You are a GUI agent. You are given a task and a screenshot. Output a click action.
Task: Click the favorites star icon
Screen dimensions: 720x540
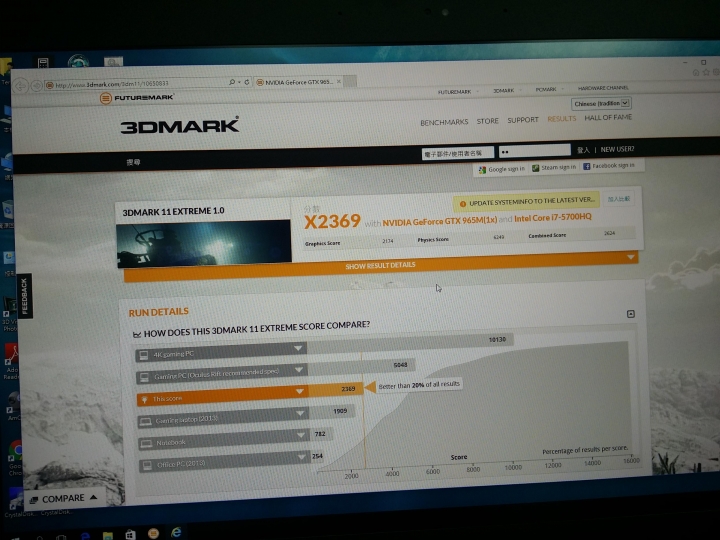tap(706, 72)
